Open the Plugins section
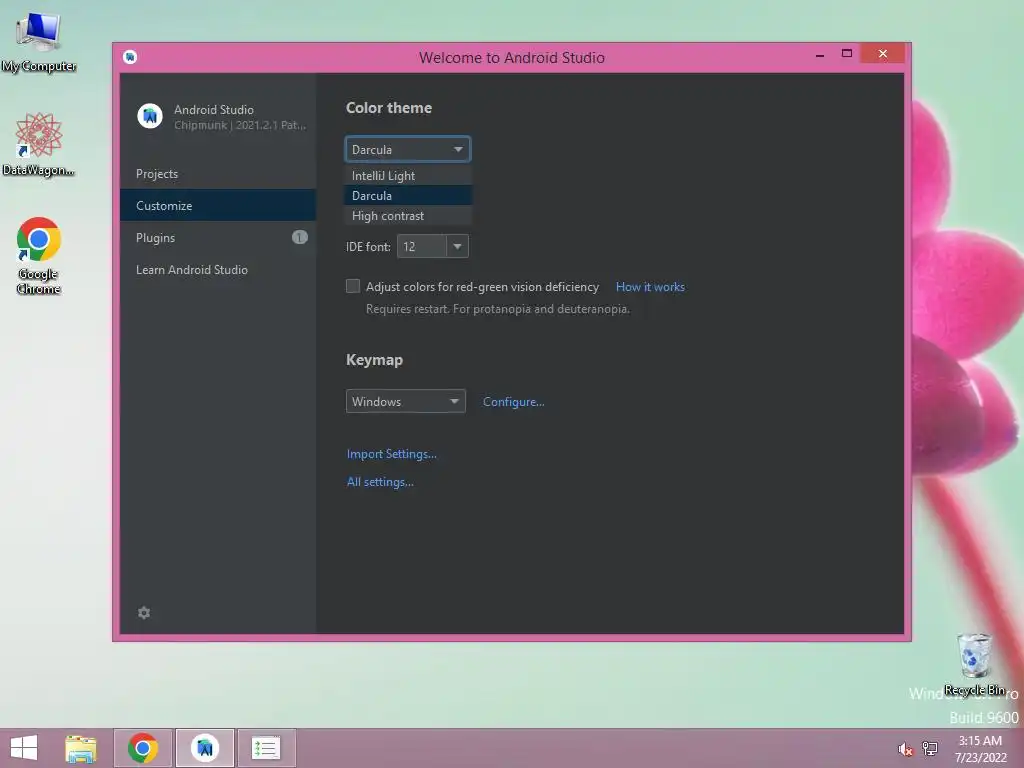1024x768 pixels. [x=218, y=237]
